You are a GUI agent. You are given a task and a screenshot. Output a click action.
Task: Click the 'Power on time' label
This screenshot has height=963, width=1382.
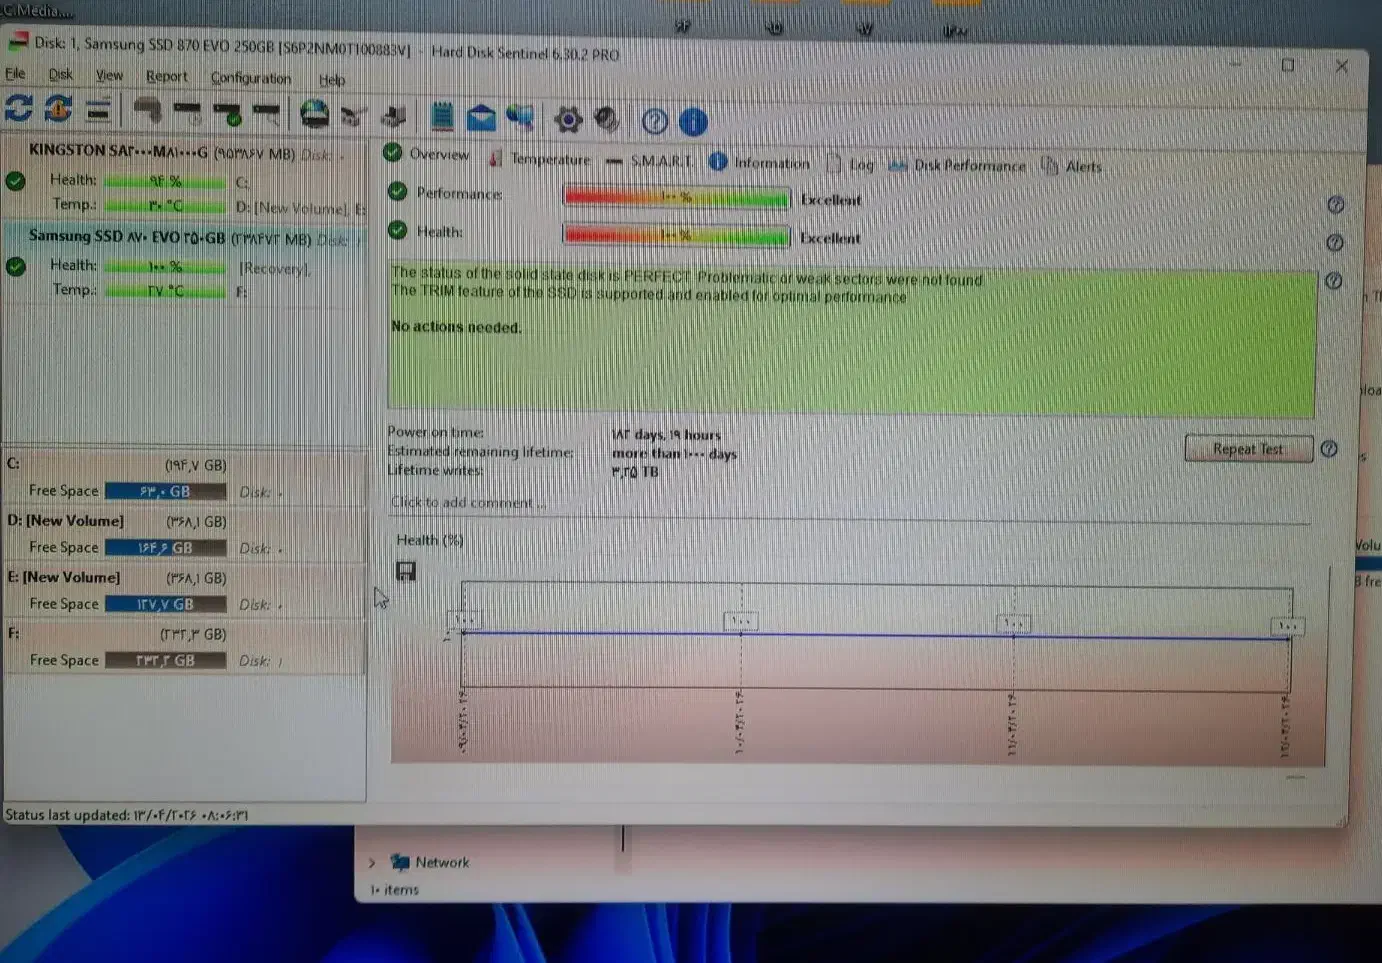tap(435, 432)
